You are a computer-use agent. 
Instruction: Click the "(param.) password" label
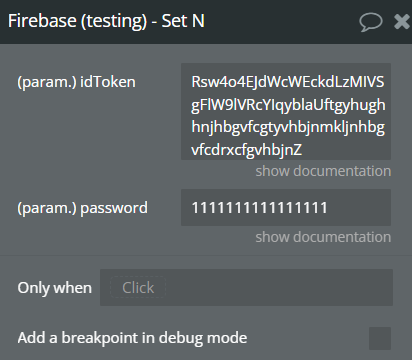82,208
